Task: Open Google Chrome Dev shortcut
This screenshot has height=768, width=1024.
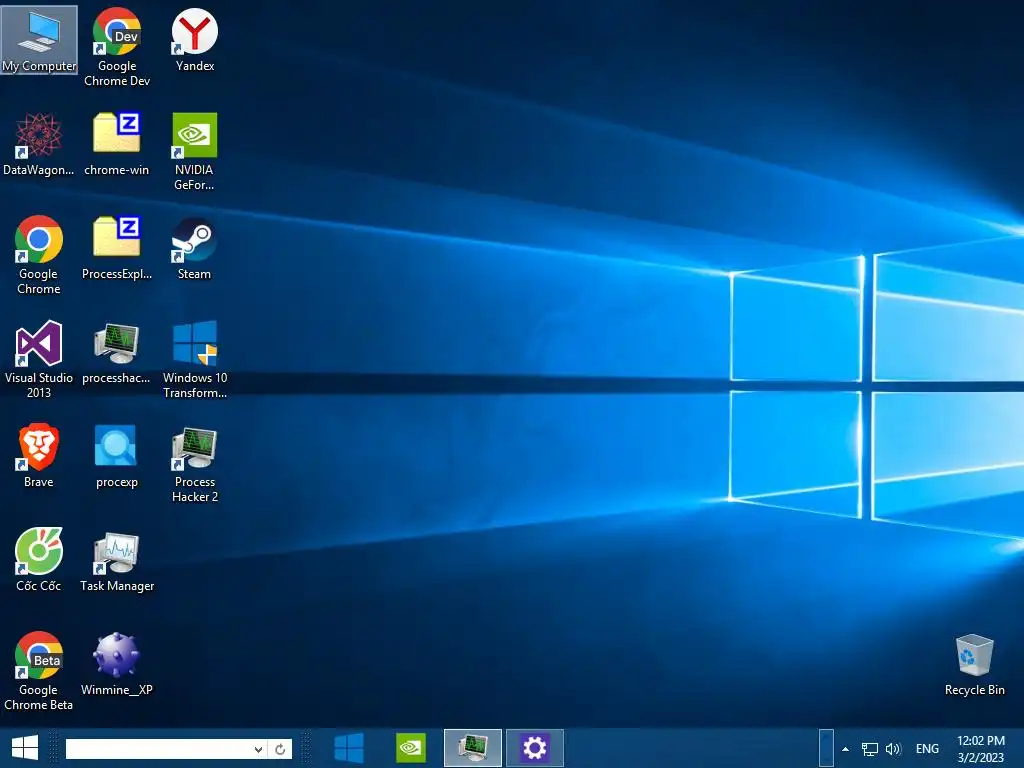Action: tap(117, 47)
